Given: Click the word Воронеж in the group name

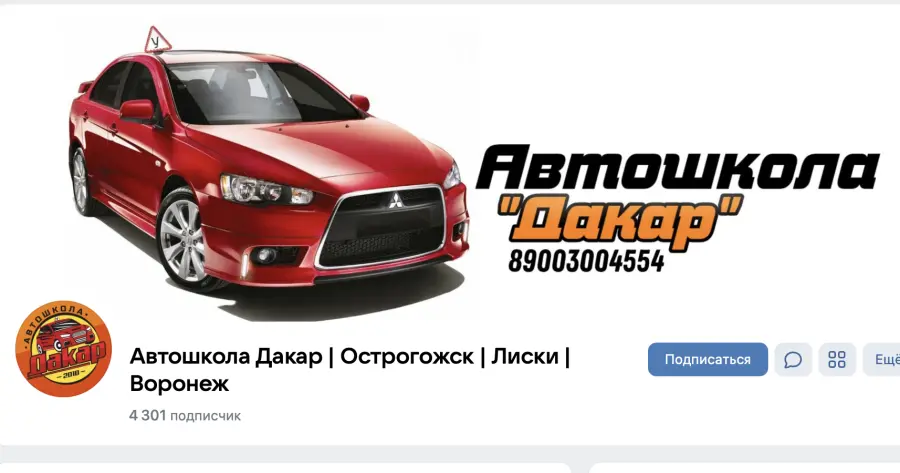Looking at the screenshot, I should point(180,383).
